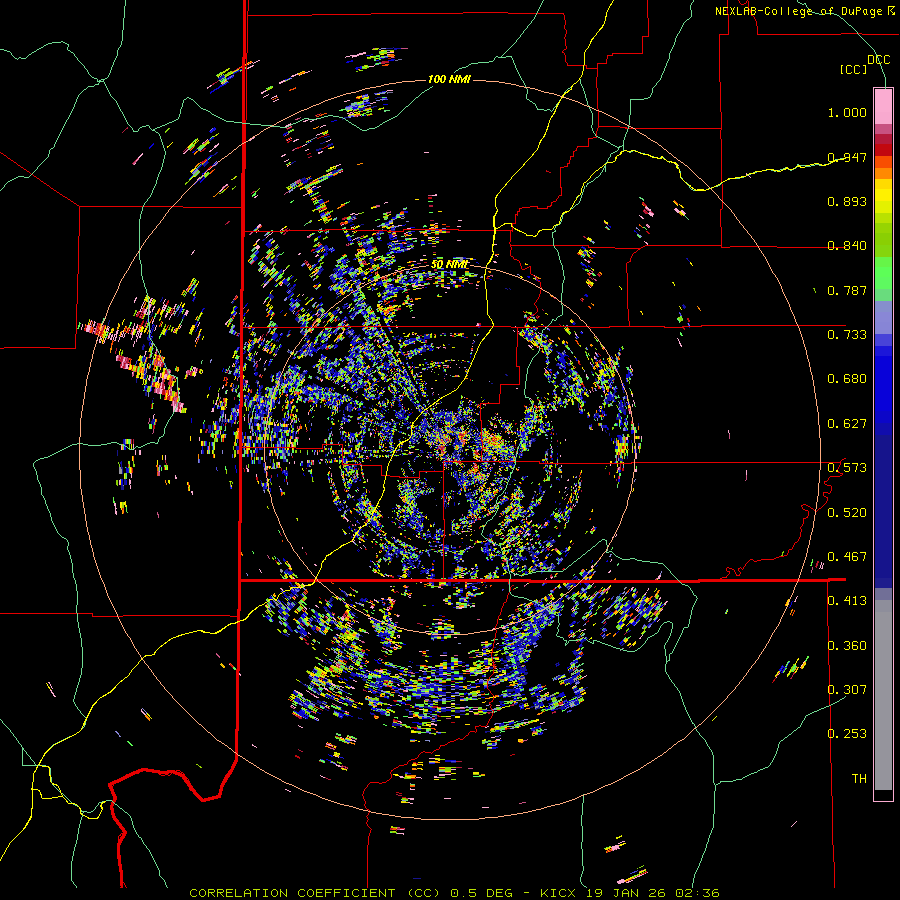Click the DCC label above the scale
The image size is (900, 900).
coord(878,60)
